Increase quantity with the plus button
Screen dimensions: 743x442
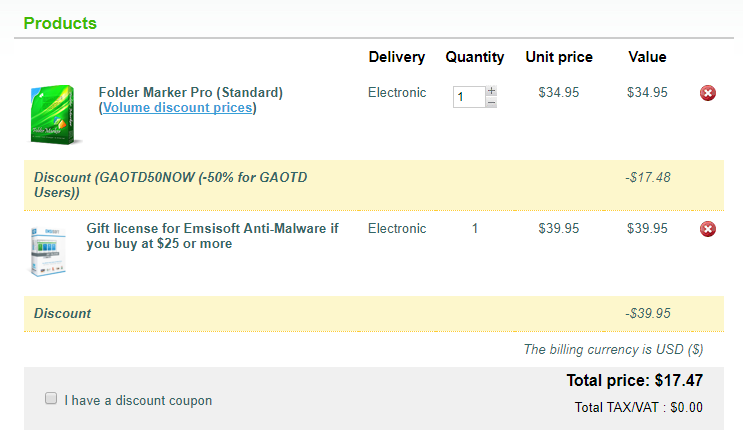click(491, 91)
